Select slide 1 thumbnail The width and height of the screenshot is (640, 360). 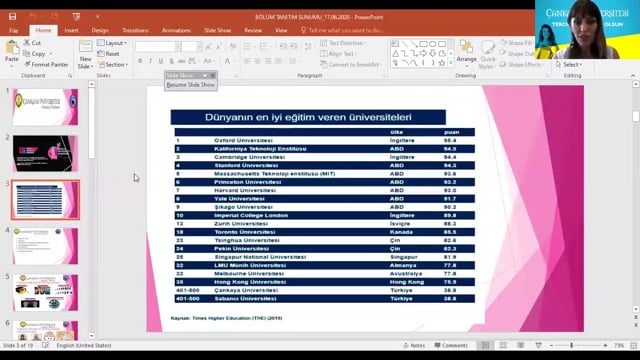point(45,107)
